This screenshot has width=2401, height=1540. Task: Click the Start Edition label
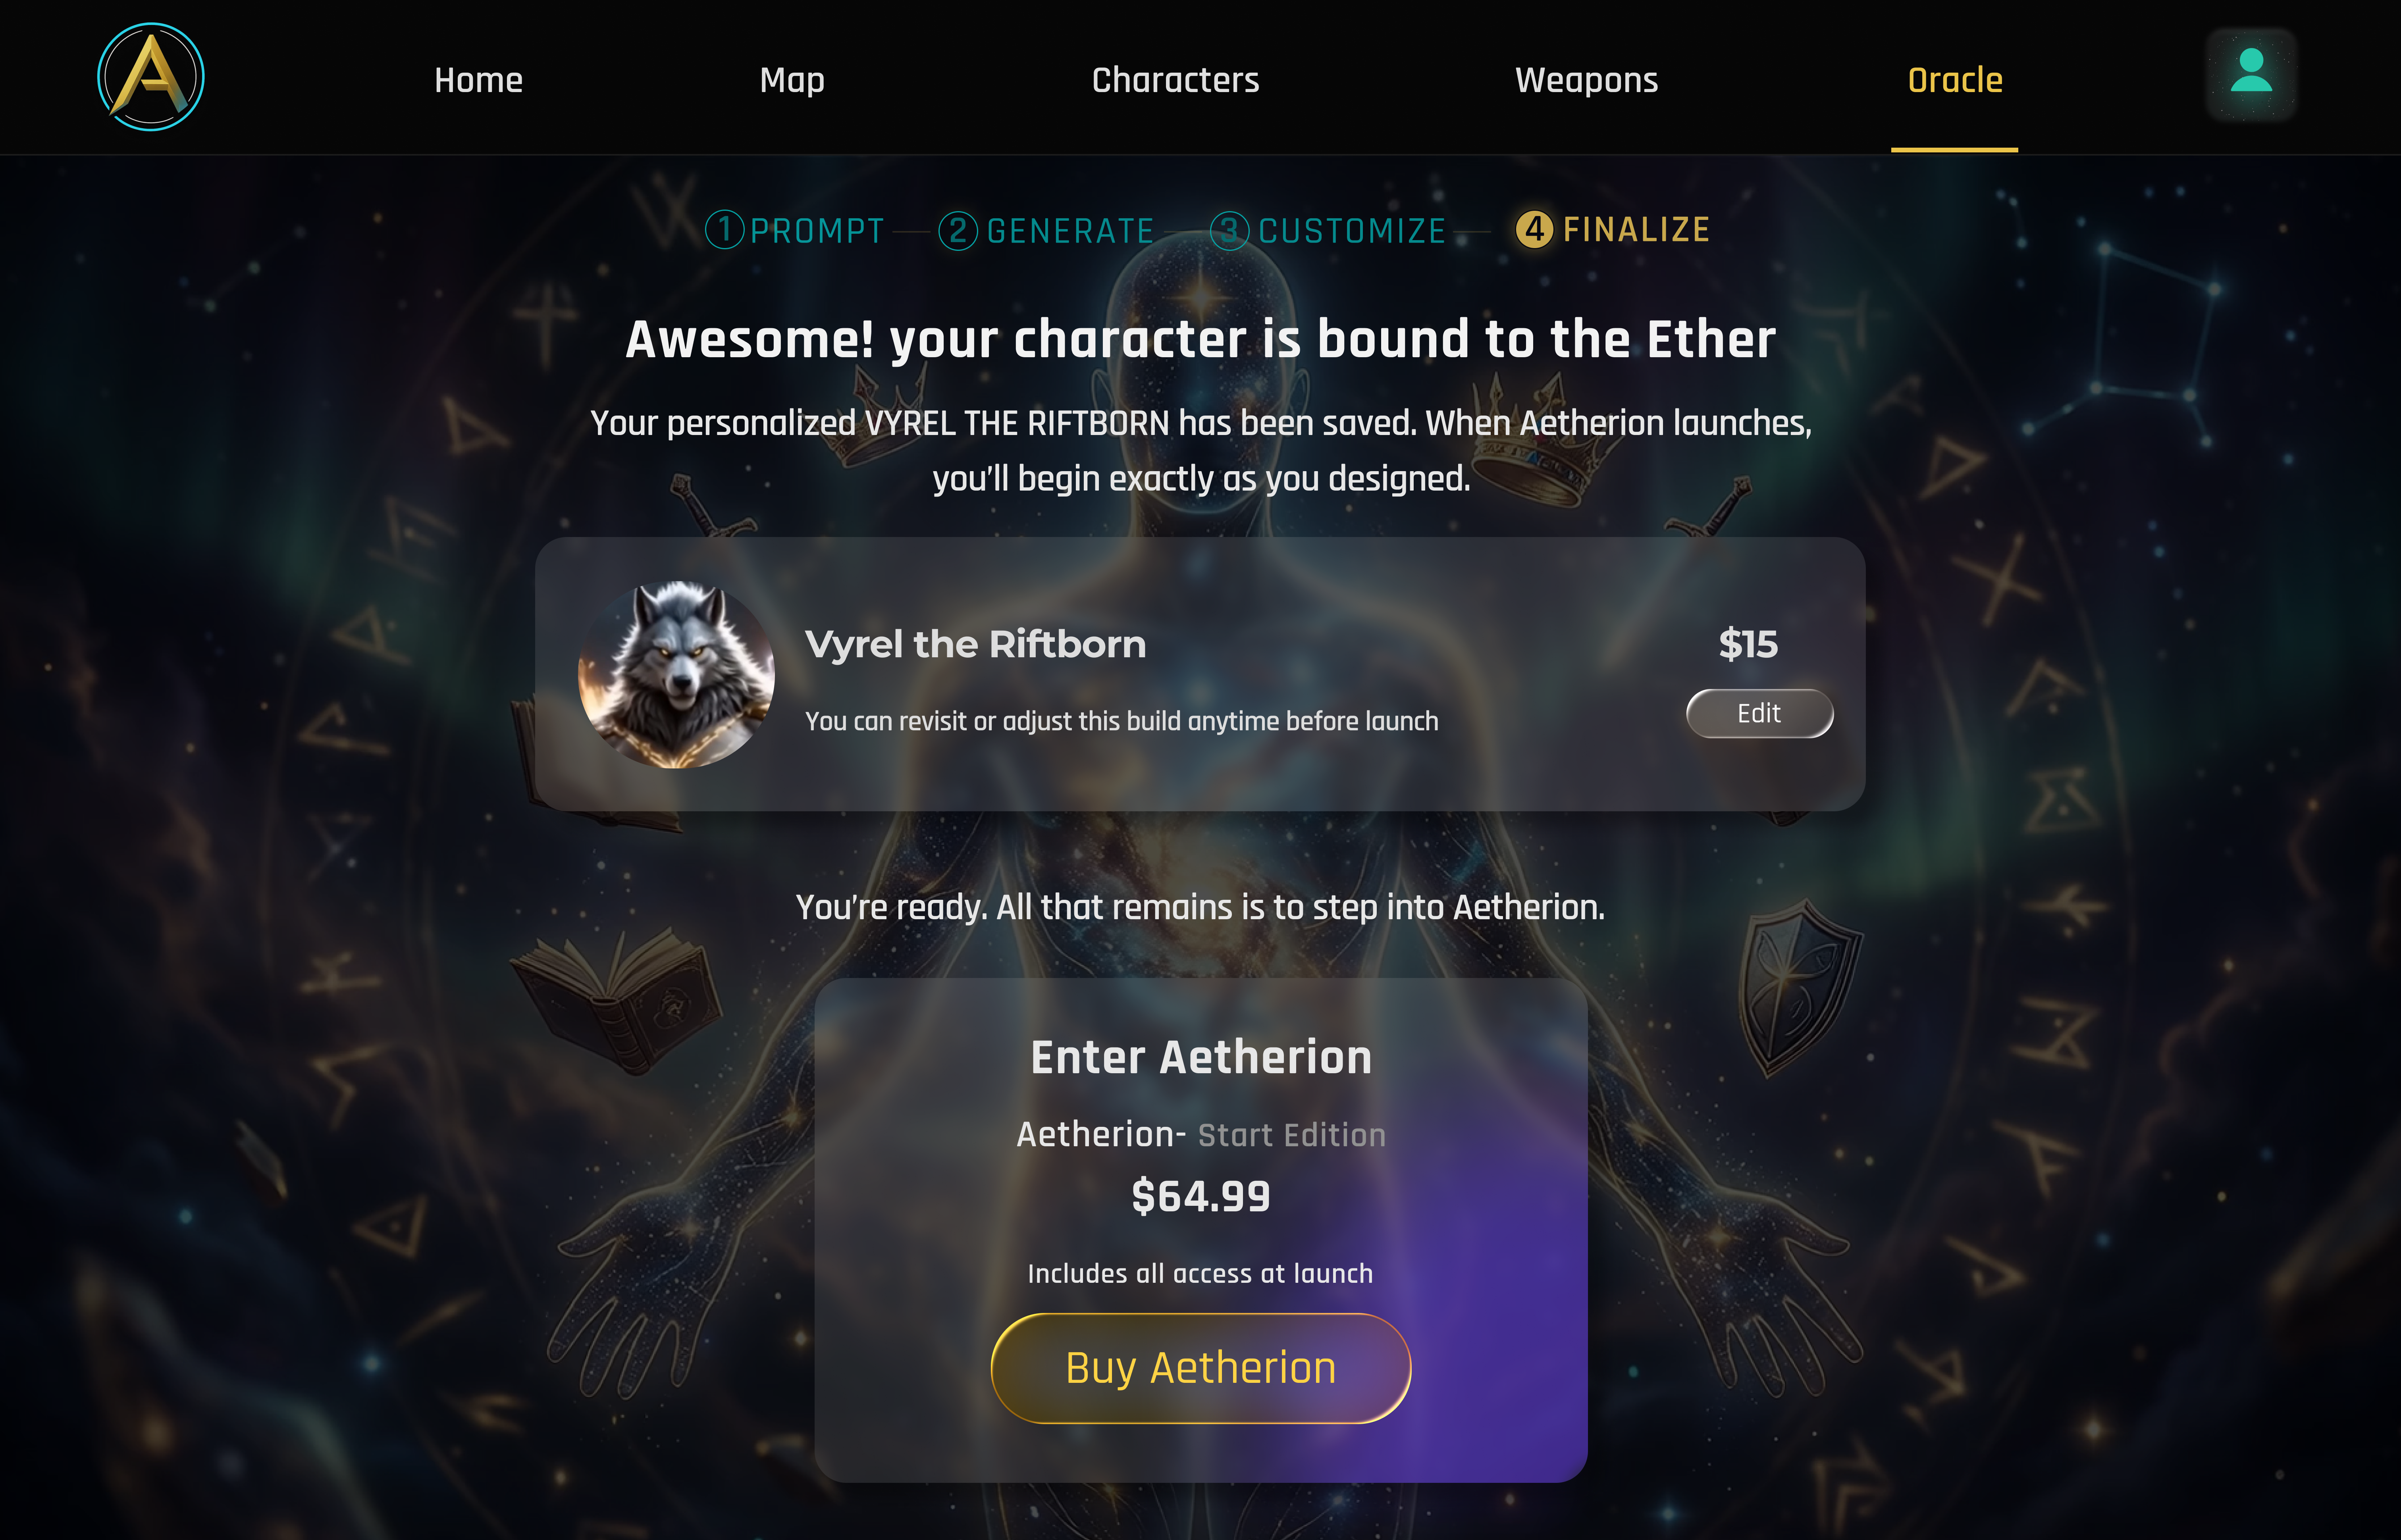pos(1291,1135)
